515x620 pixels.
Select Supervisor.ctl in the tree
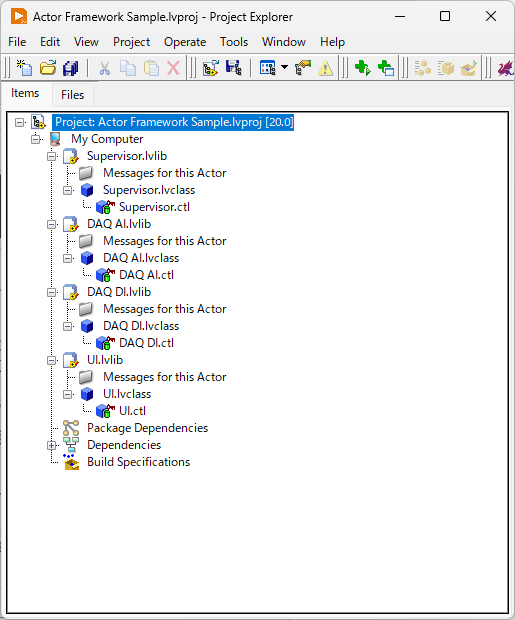point(154,207)
